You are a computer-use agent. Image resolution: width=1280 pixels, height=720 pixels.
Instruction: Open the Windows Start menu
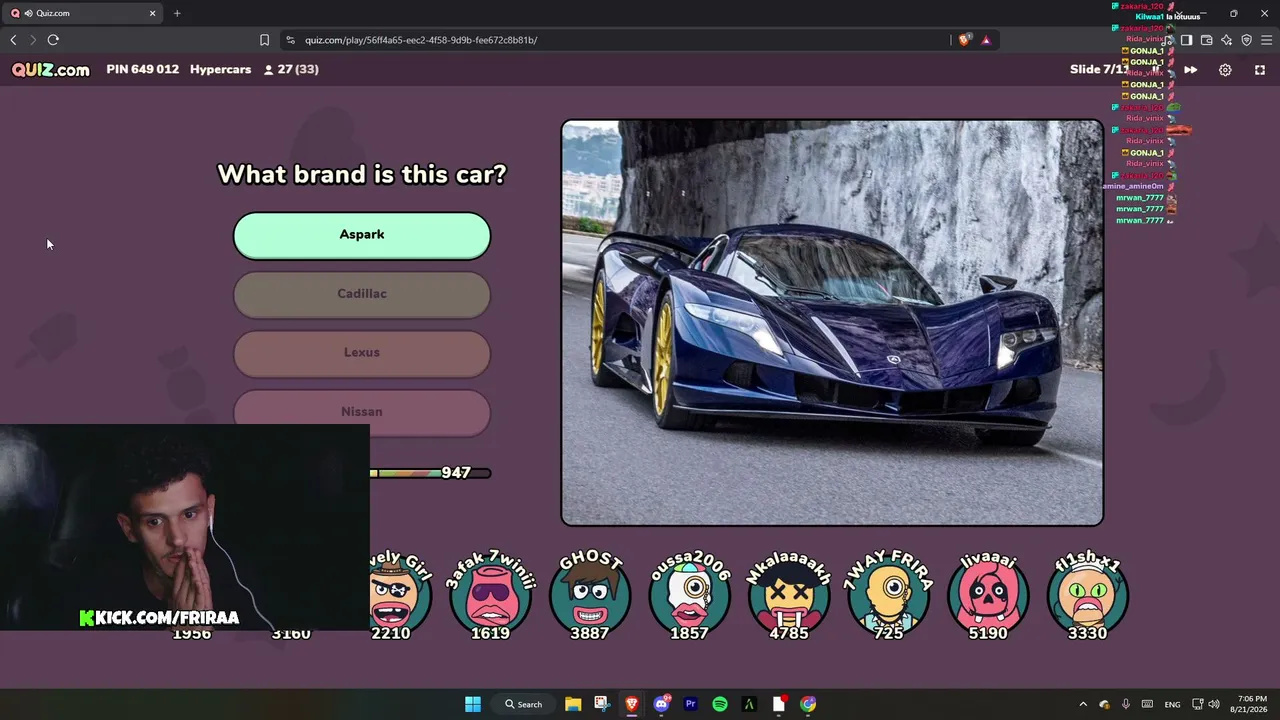tap(473, 704)
